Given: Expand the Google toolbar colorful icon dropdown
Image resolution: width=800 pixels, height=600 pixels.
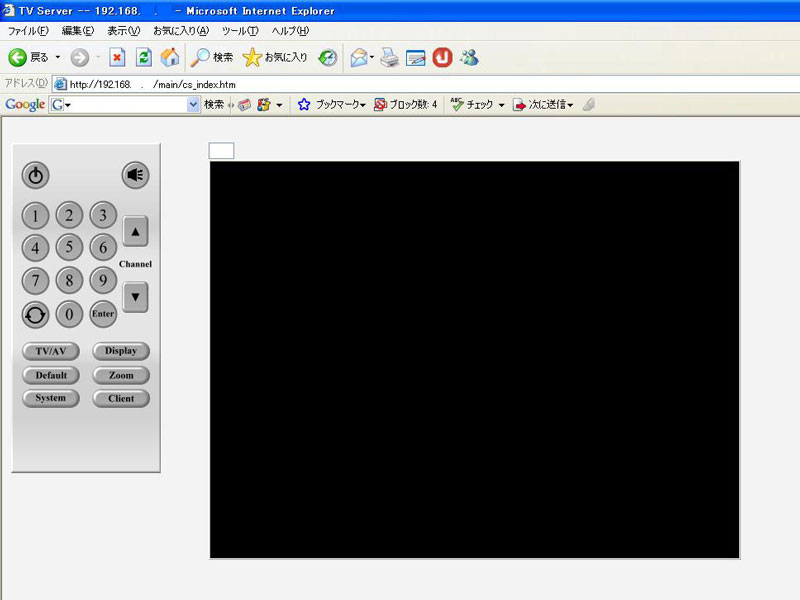Looking at the screenshot, I should tap(279, 105).
